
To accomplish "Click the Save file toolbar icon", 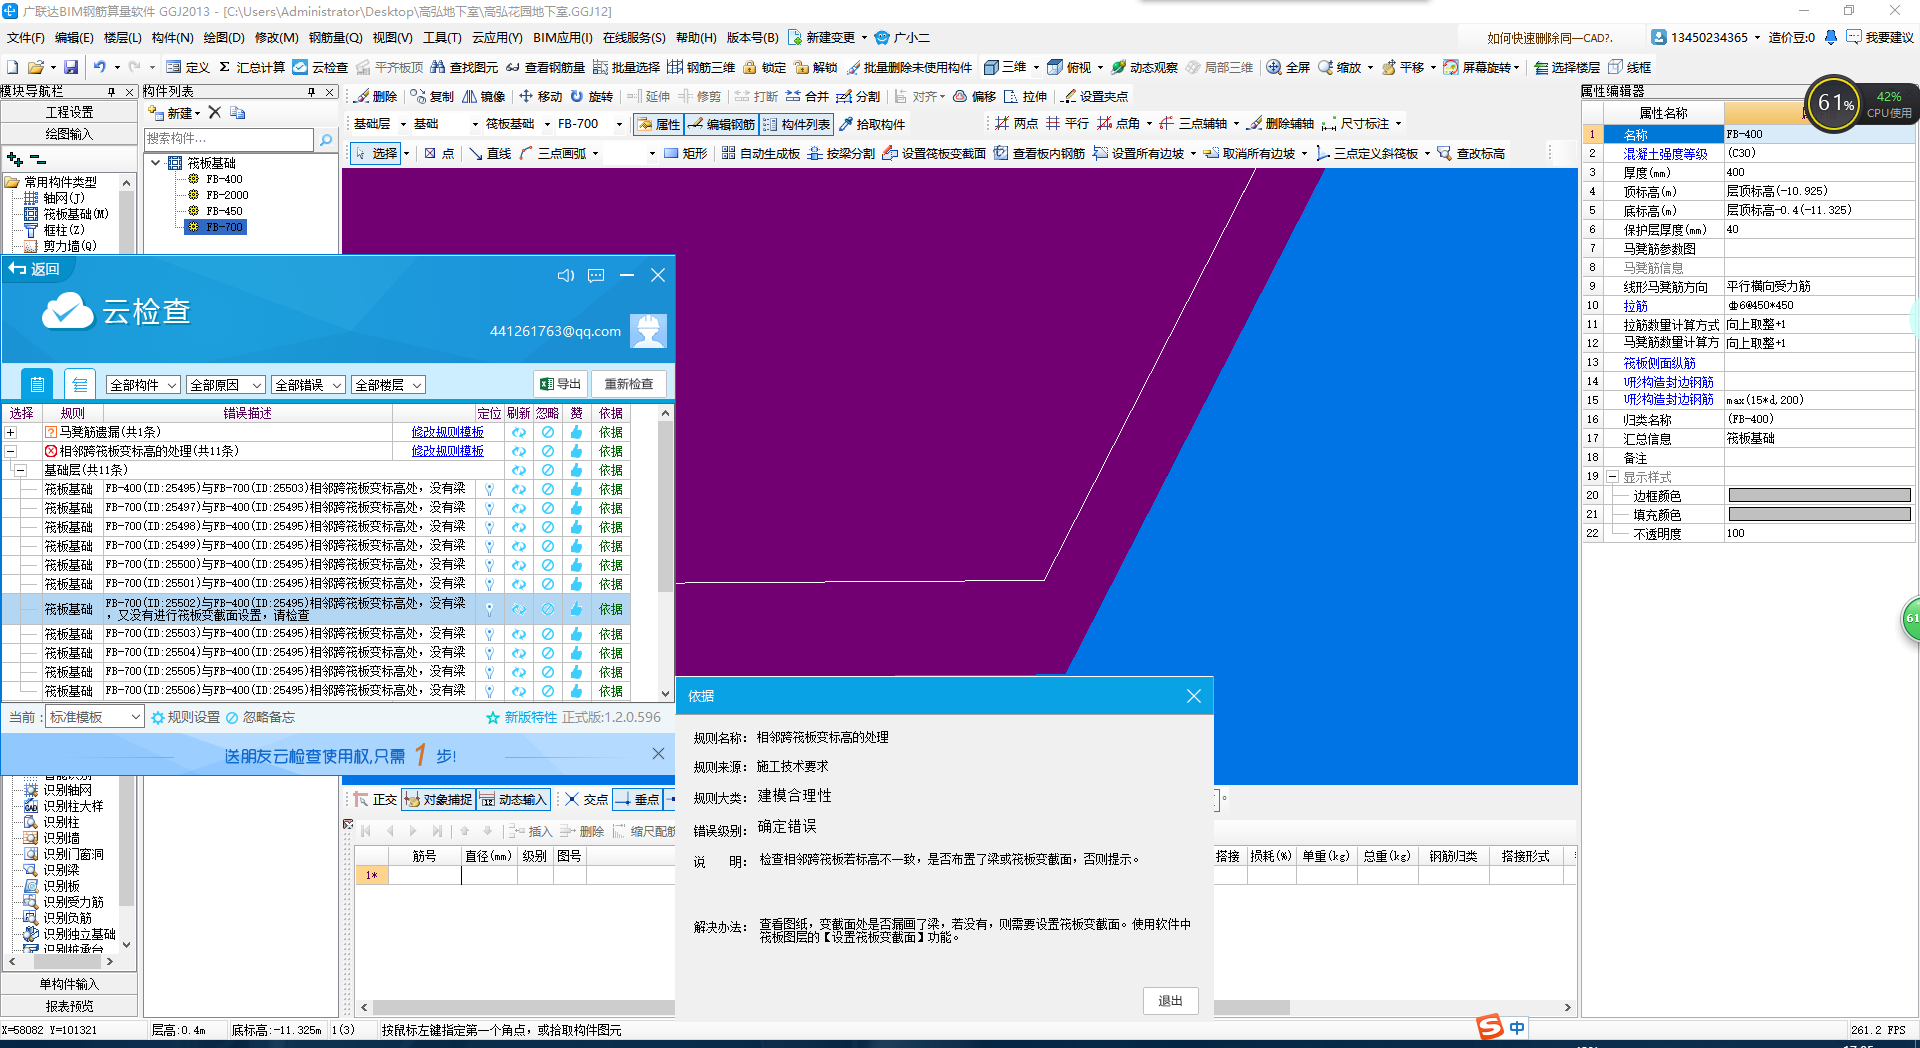I will (70, 67).
